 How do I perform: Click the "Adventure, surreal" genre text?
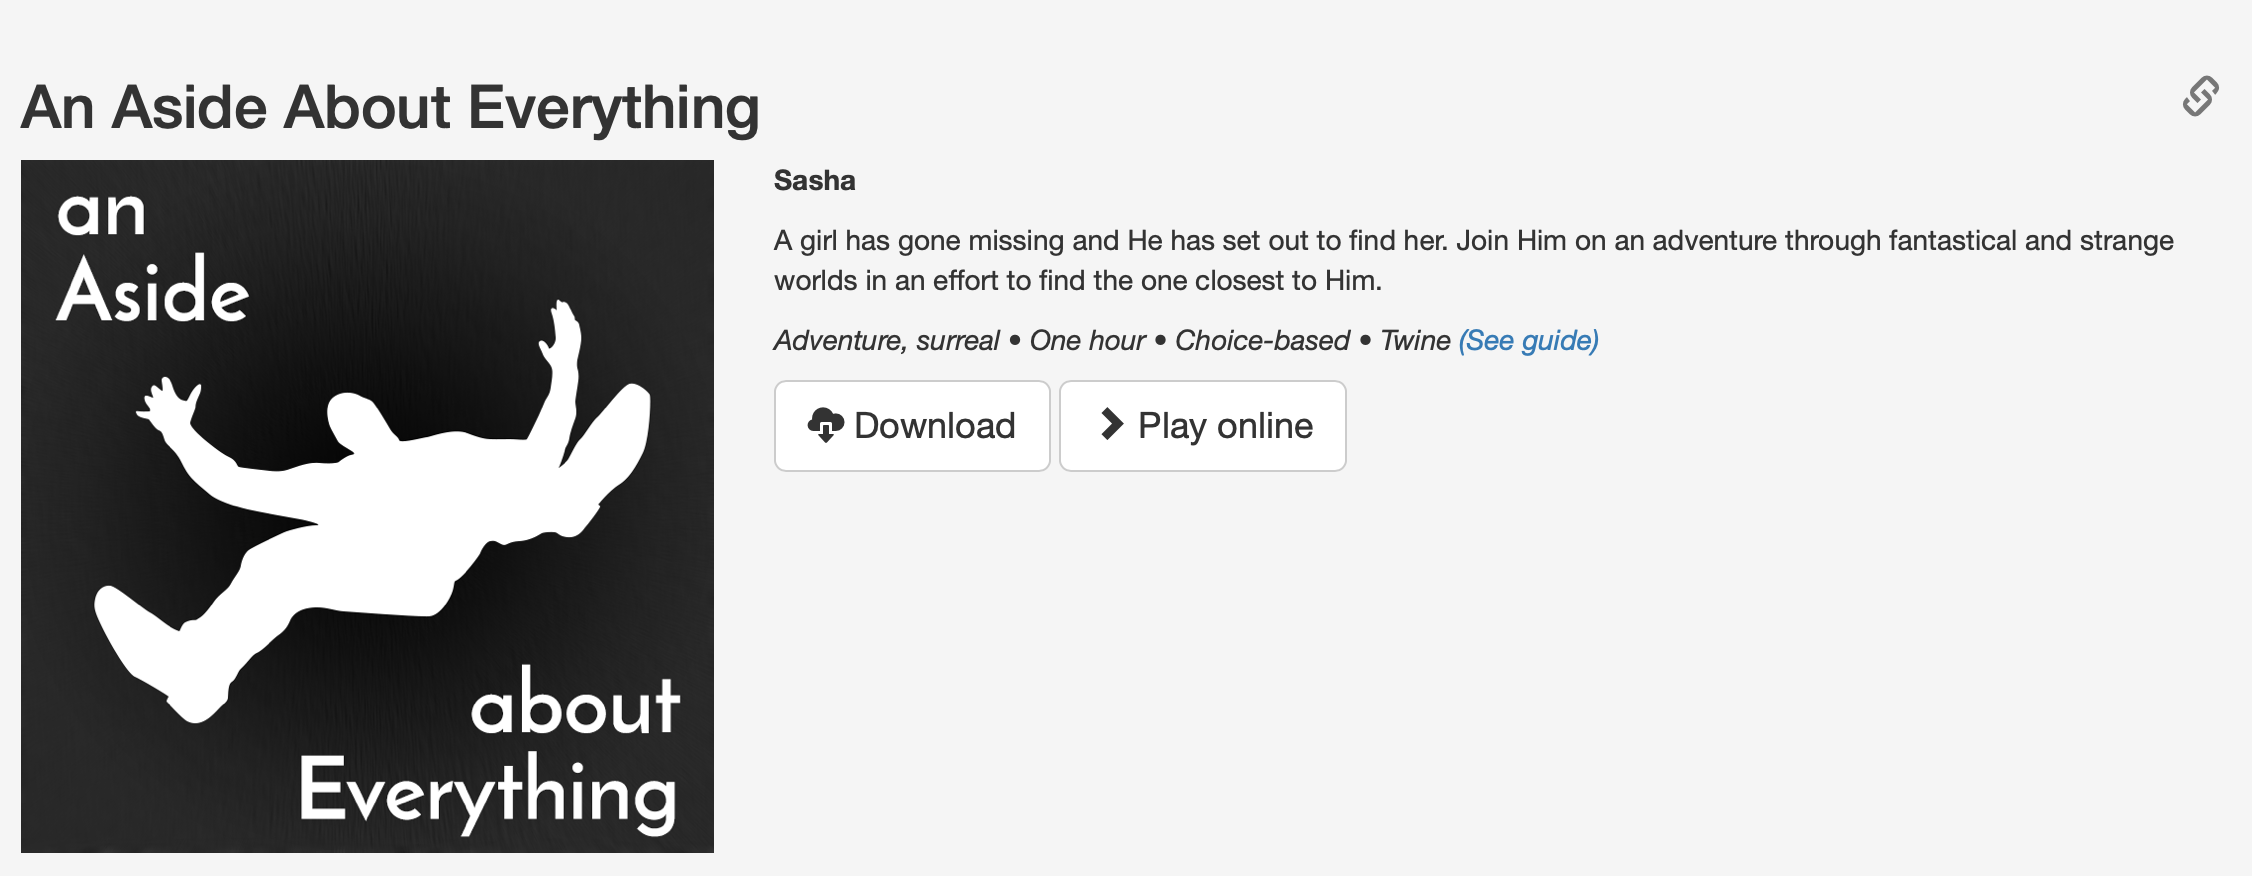point(886,341)
